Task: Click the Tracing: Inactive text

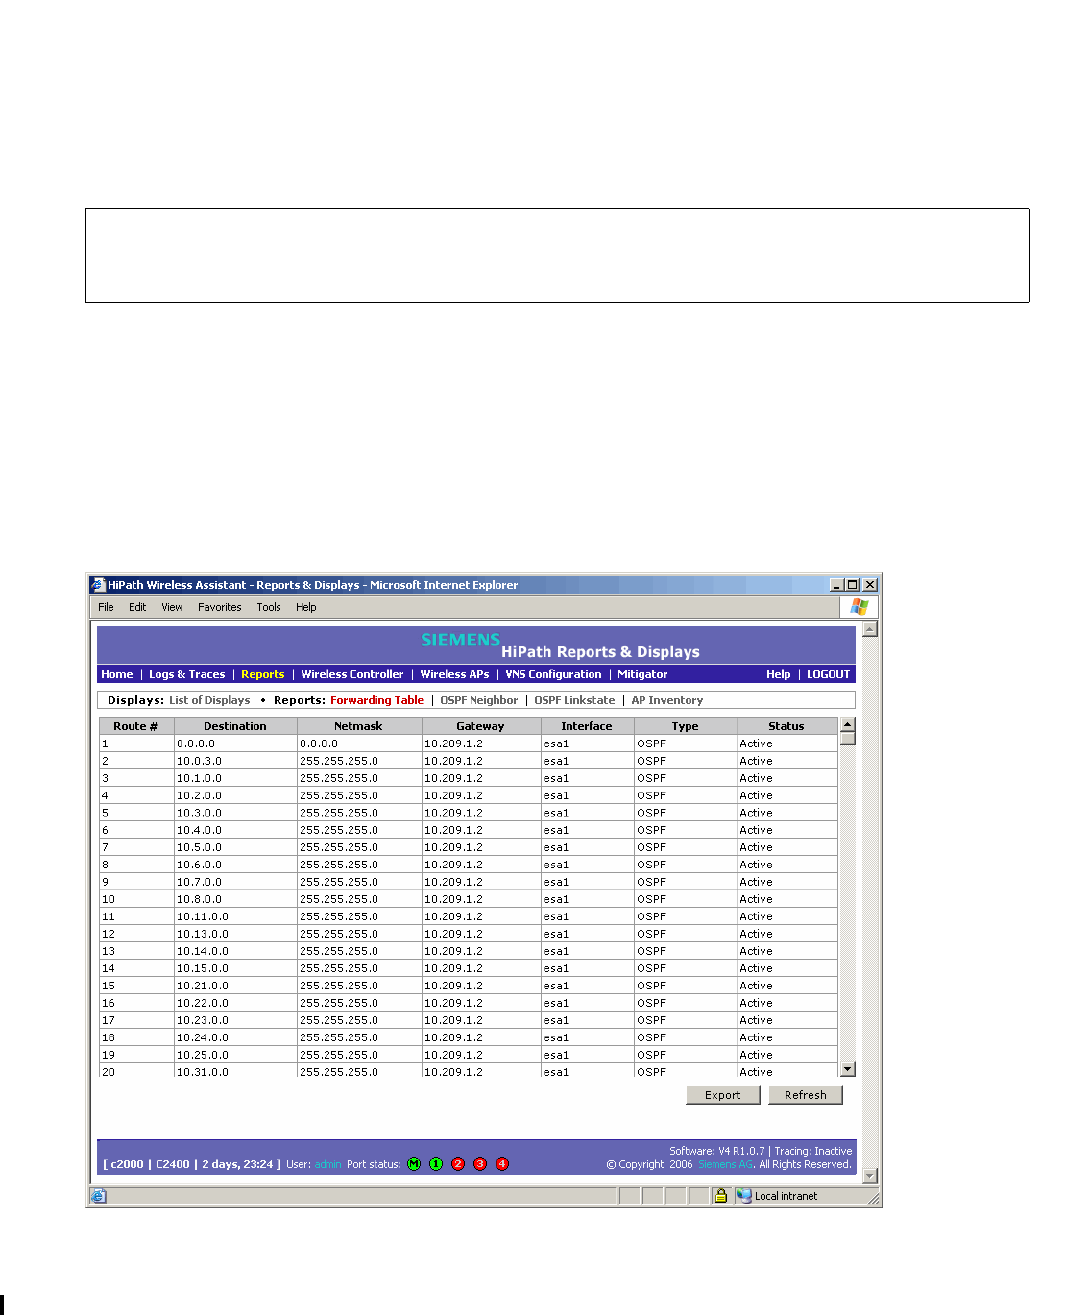Action: (813, 1151)
